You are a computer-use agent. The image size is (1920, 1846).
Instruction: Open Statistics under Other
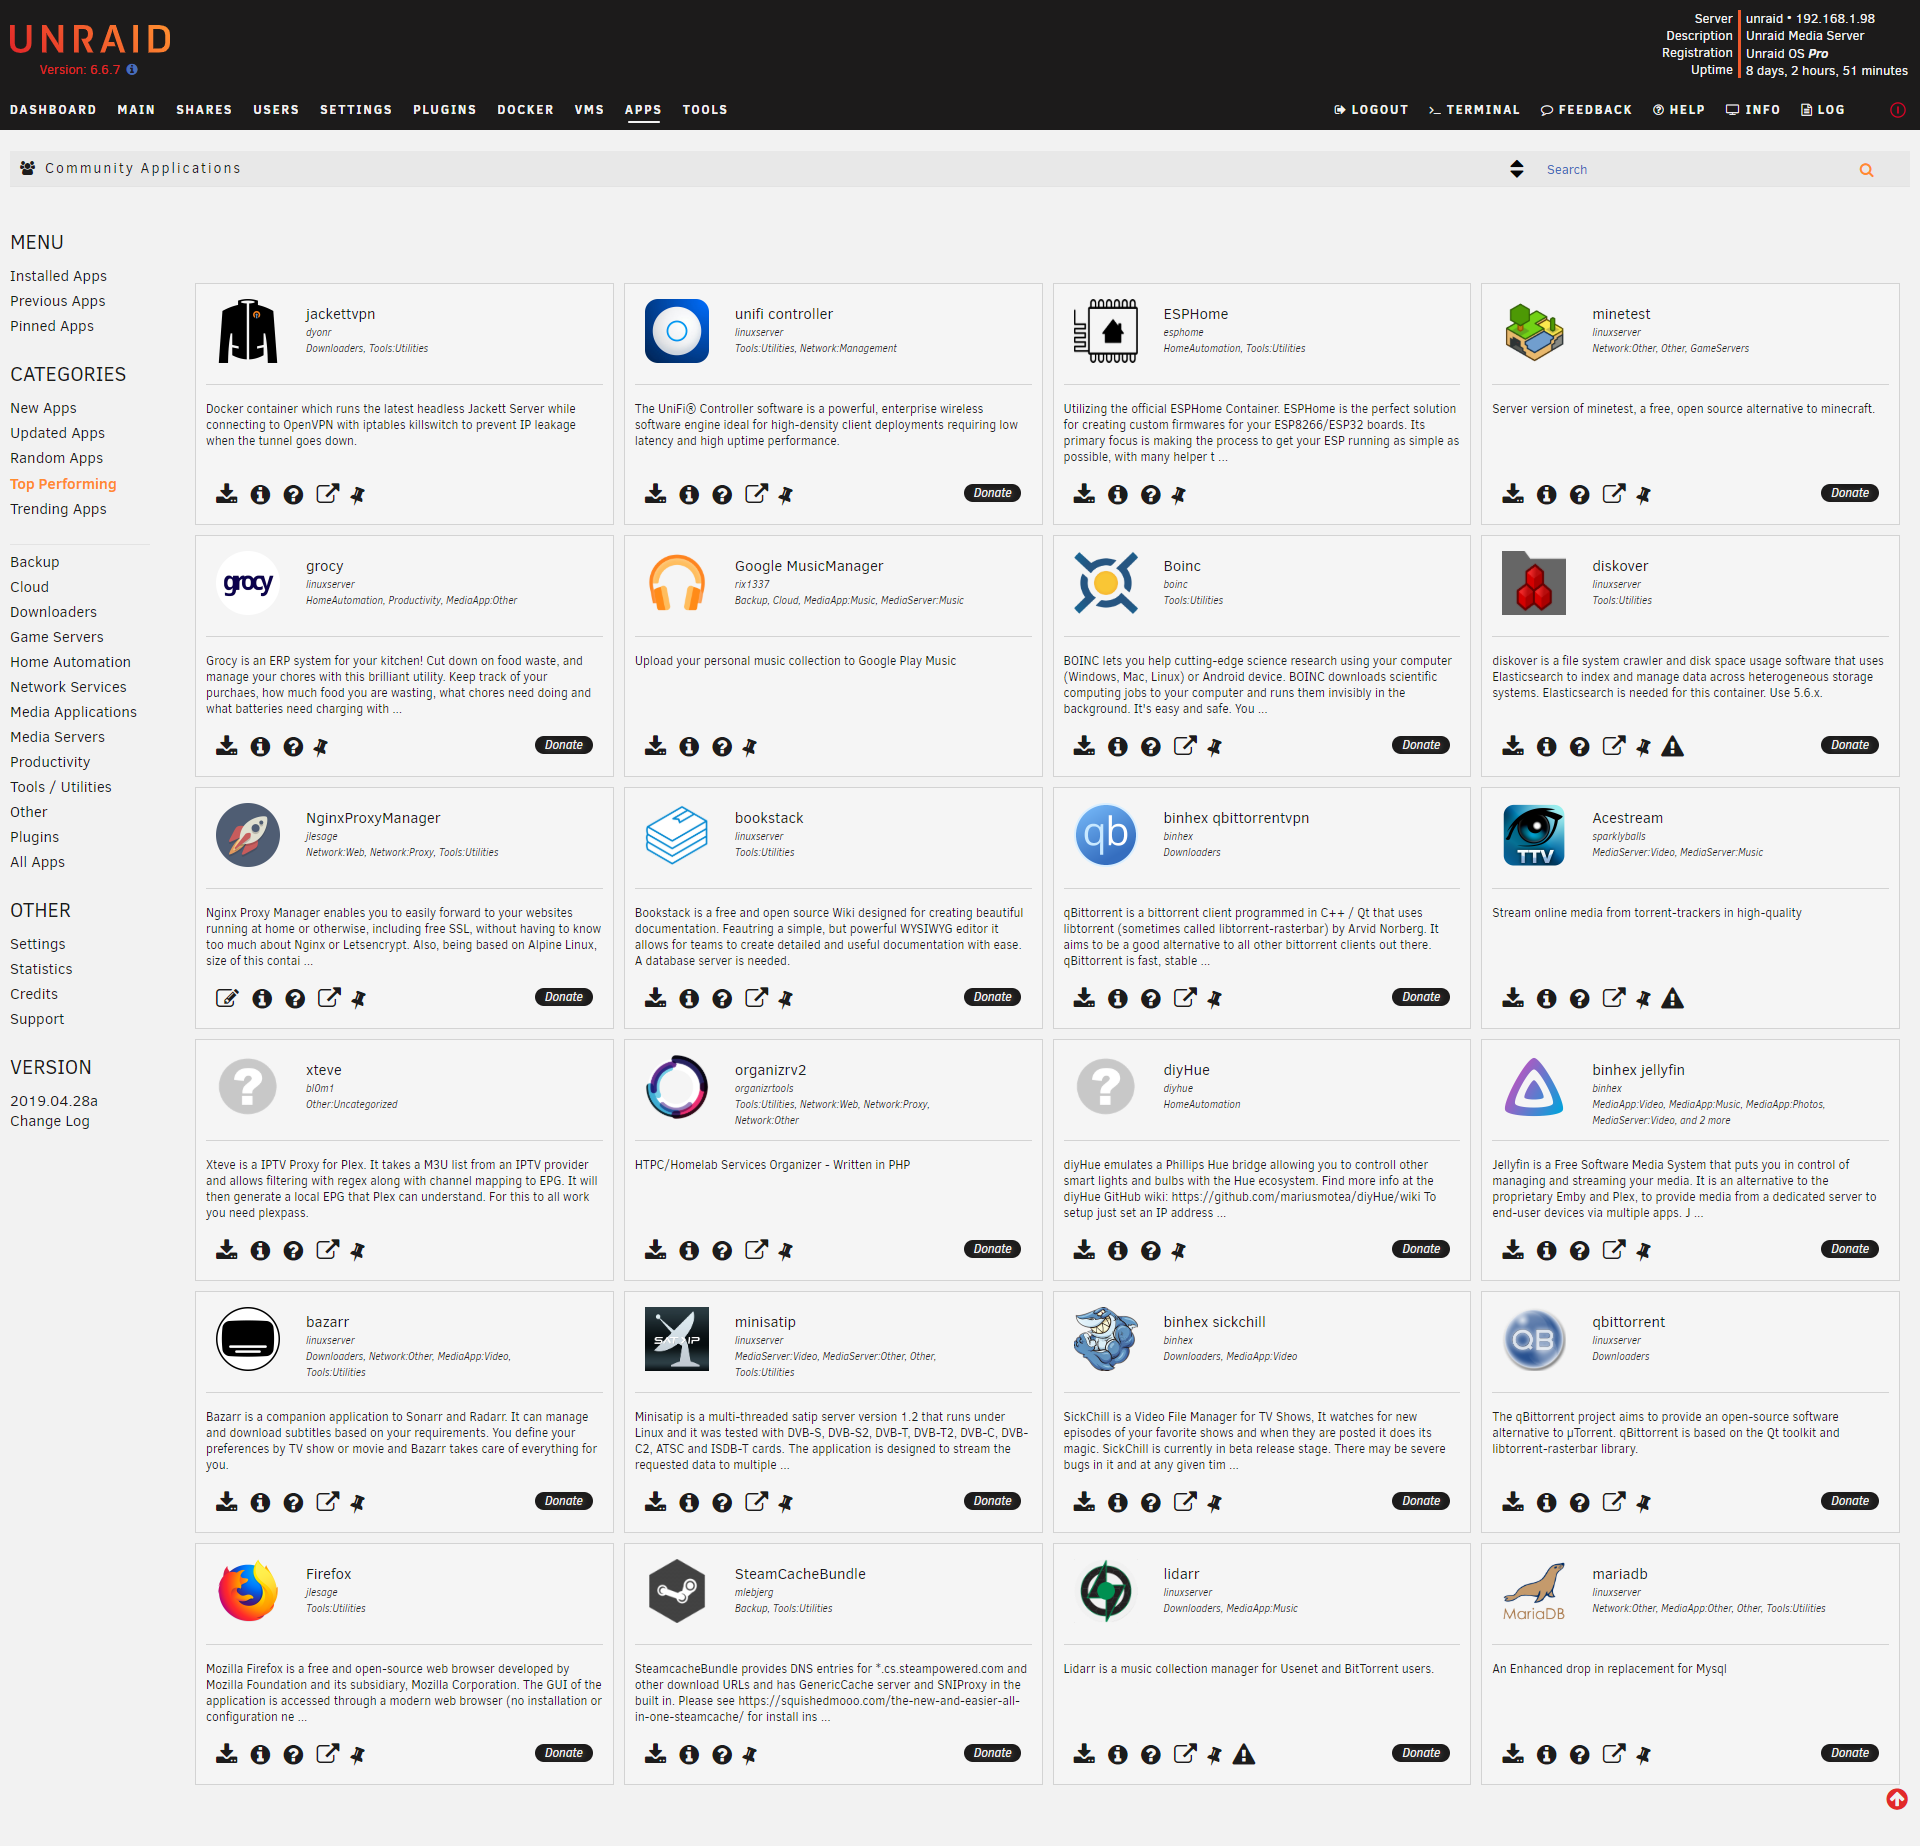41,969
